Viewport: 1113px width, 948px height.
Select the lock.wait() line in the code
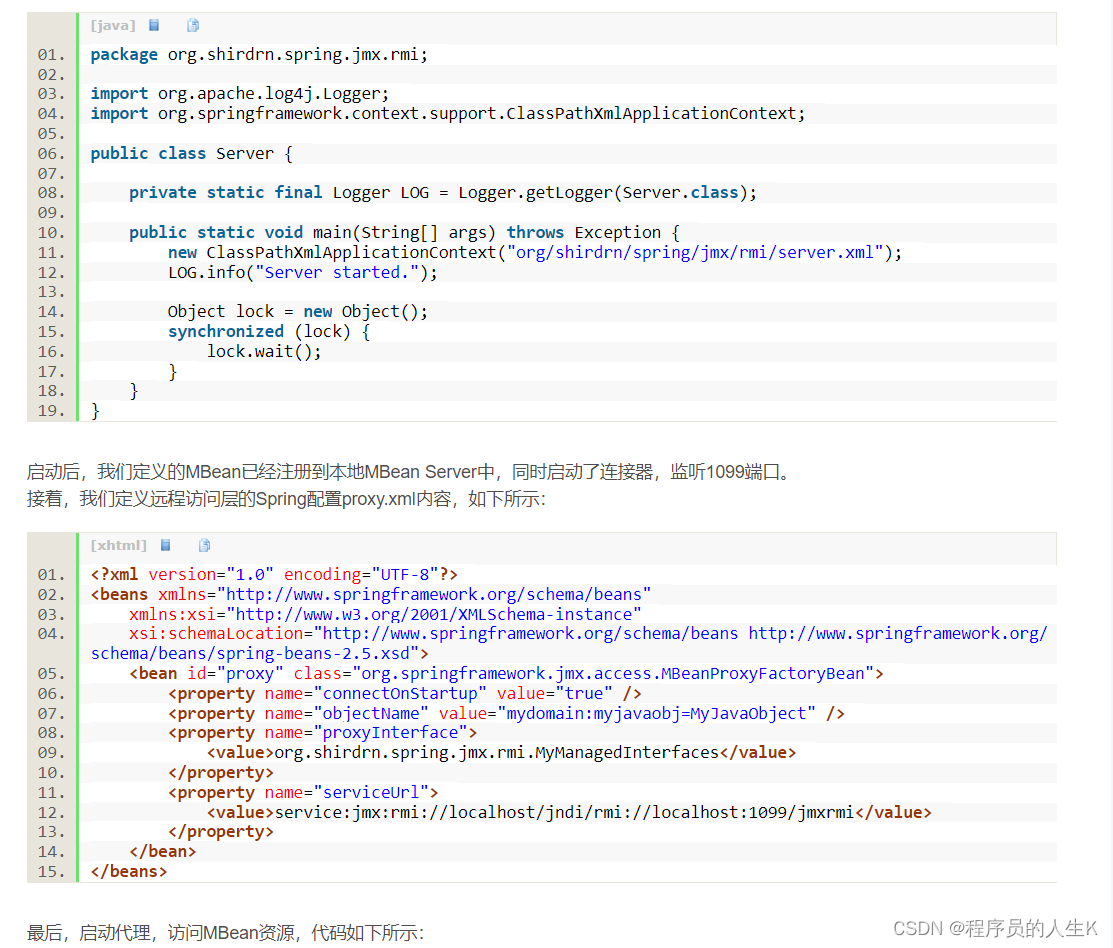tap(262, 351)
